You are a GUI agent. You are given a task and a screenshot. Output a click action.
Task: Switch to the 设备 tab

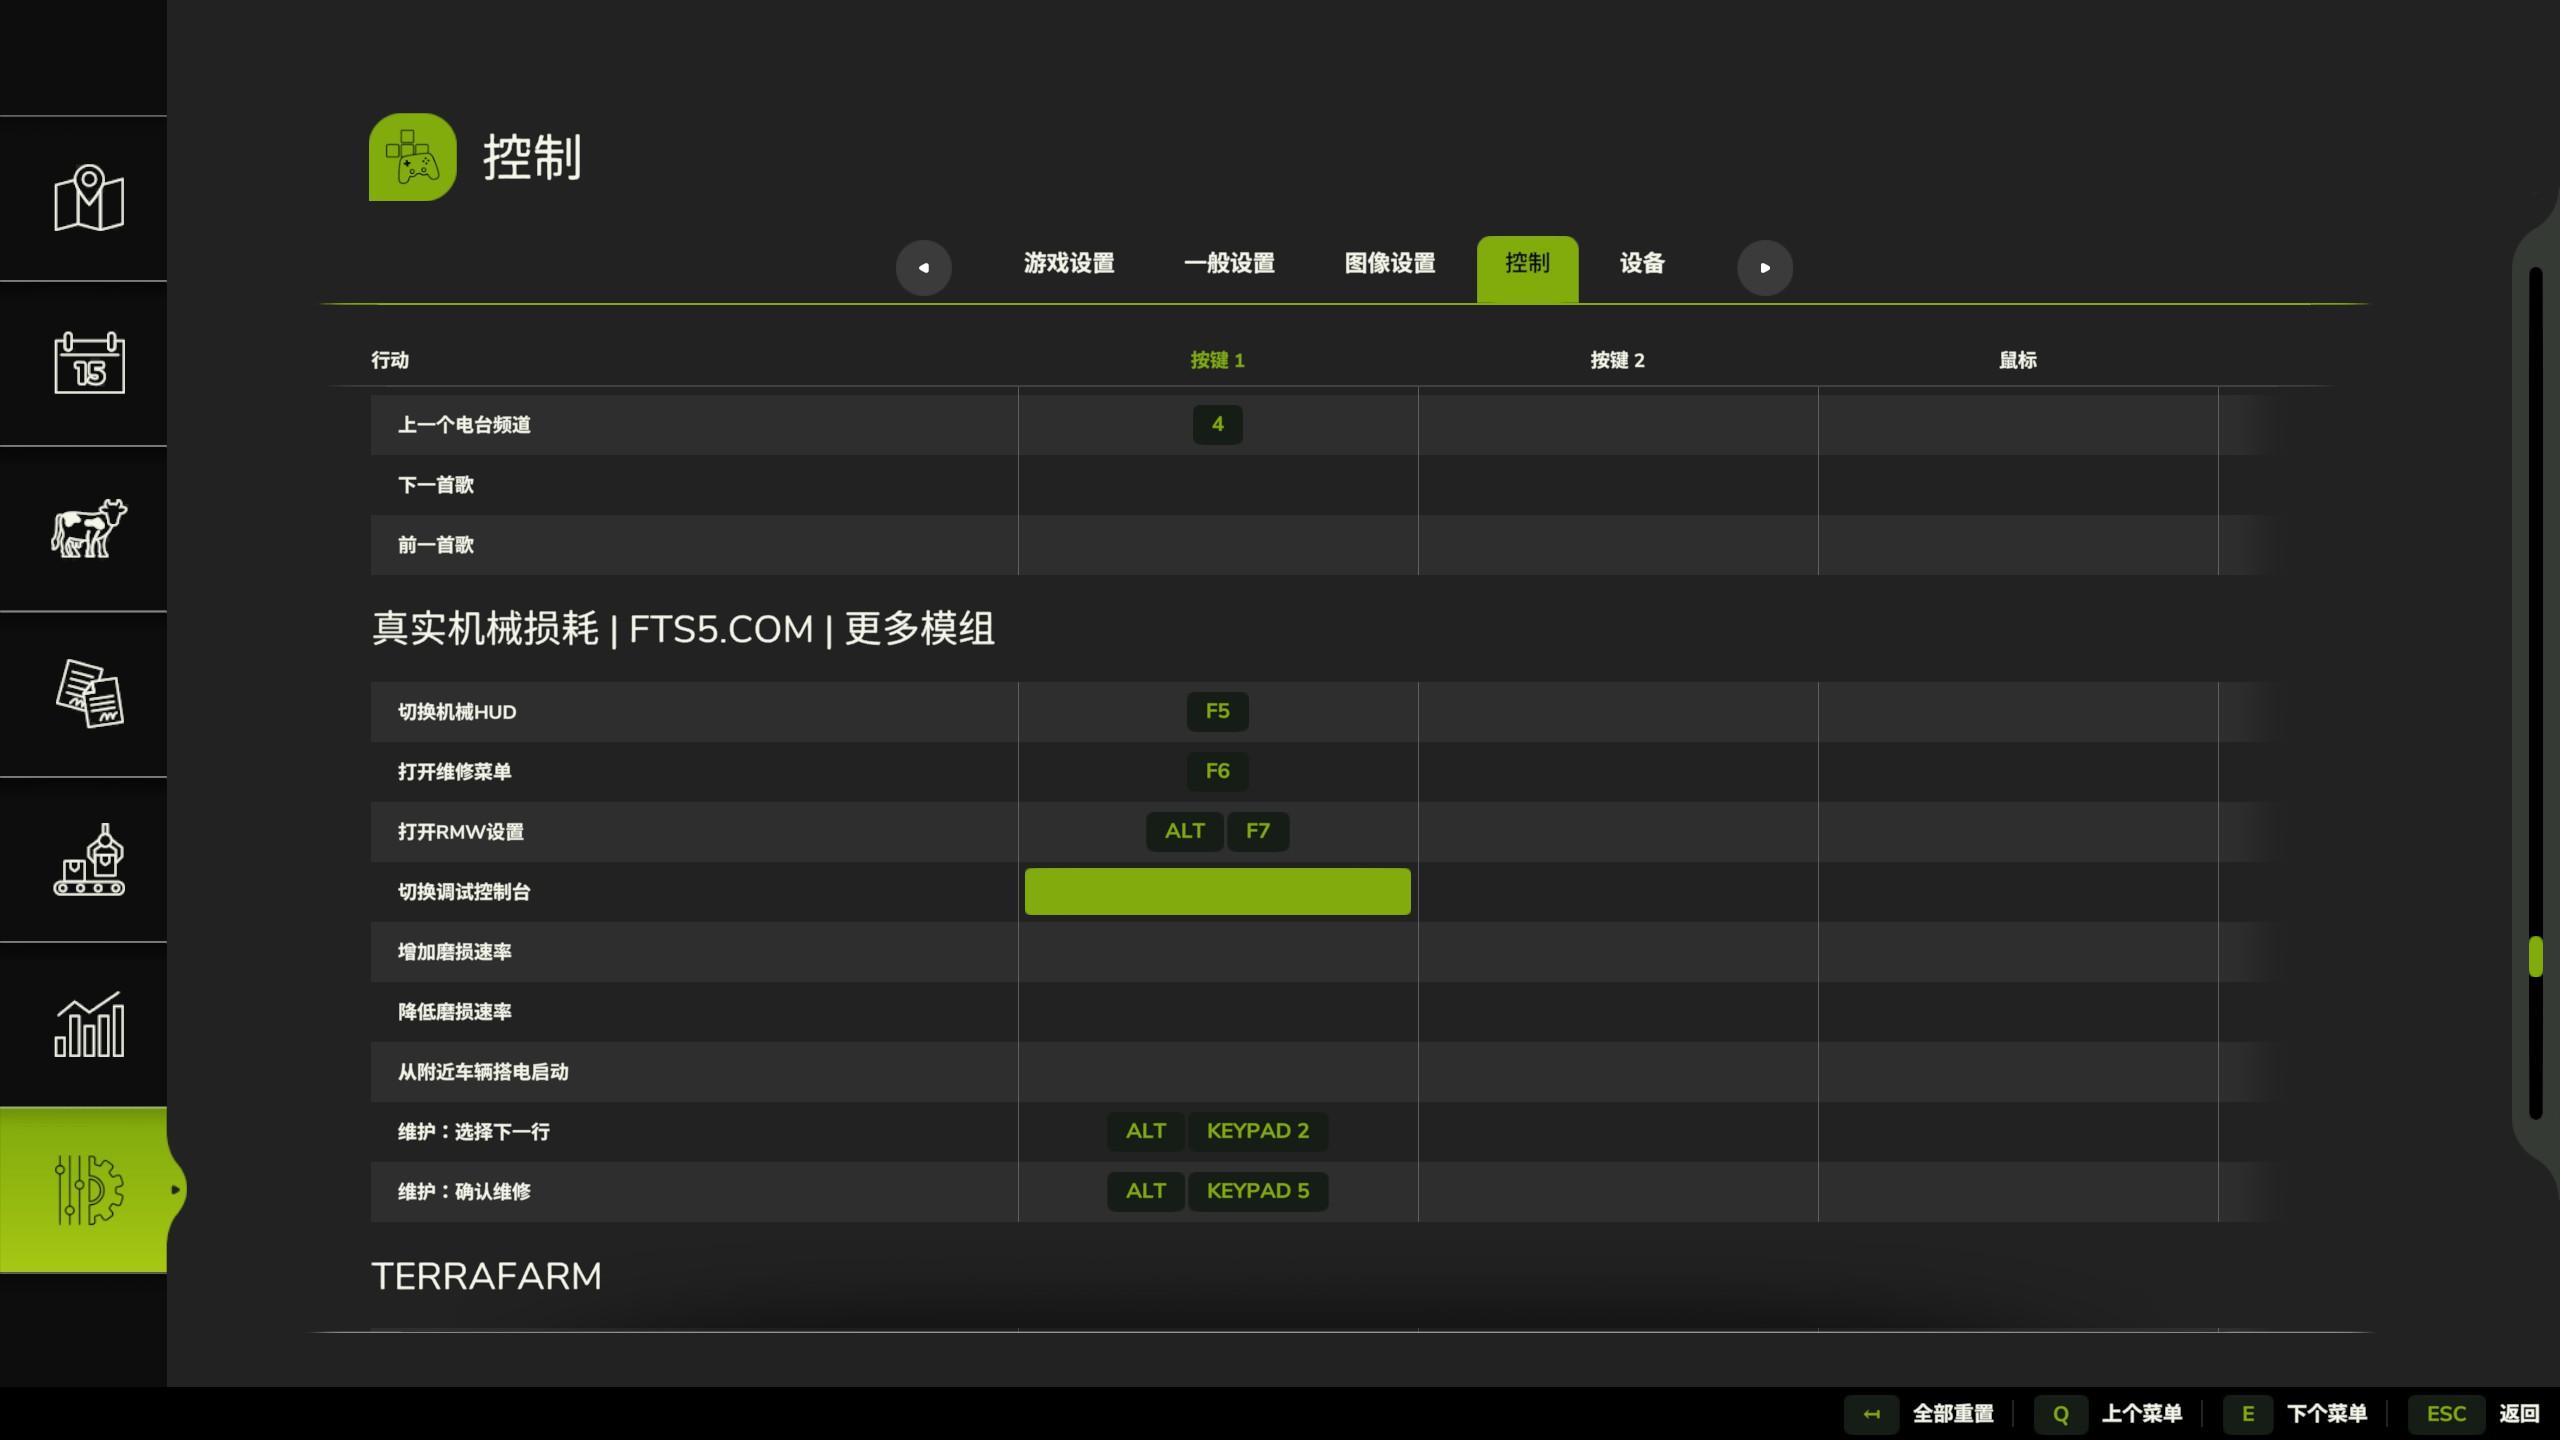pos(1642,263)
